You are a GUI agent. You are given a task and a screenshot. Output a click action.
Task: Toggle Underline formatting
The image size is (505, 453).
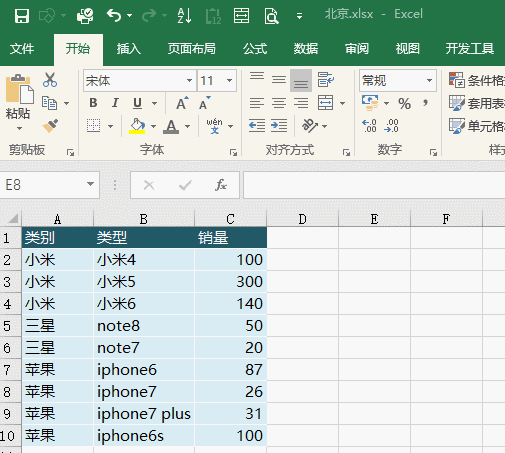pos(137,103)
